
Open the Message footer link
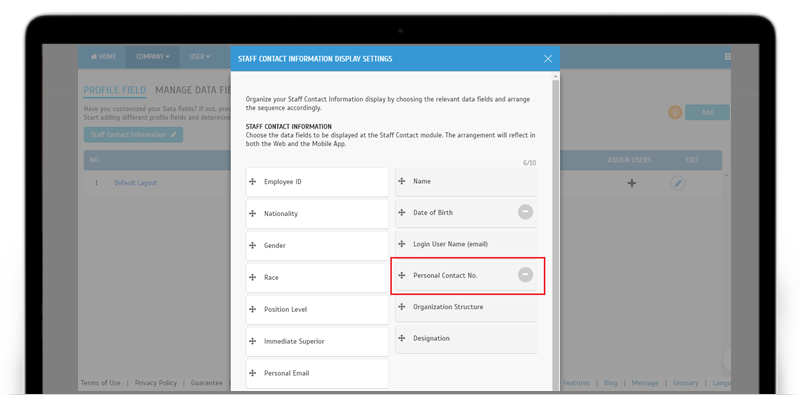(645, 383)
